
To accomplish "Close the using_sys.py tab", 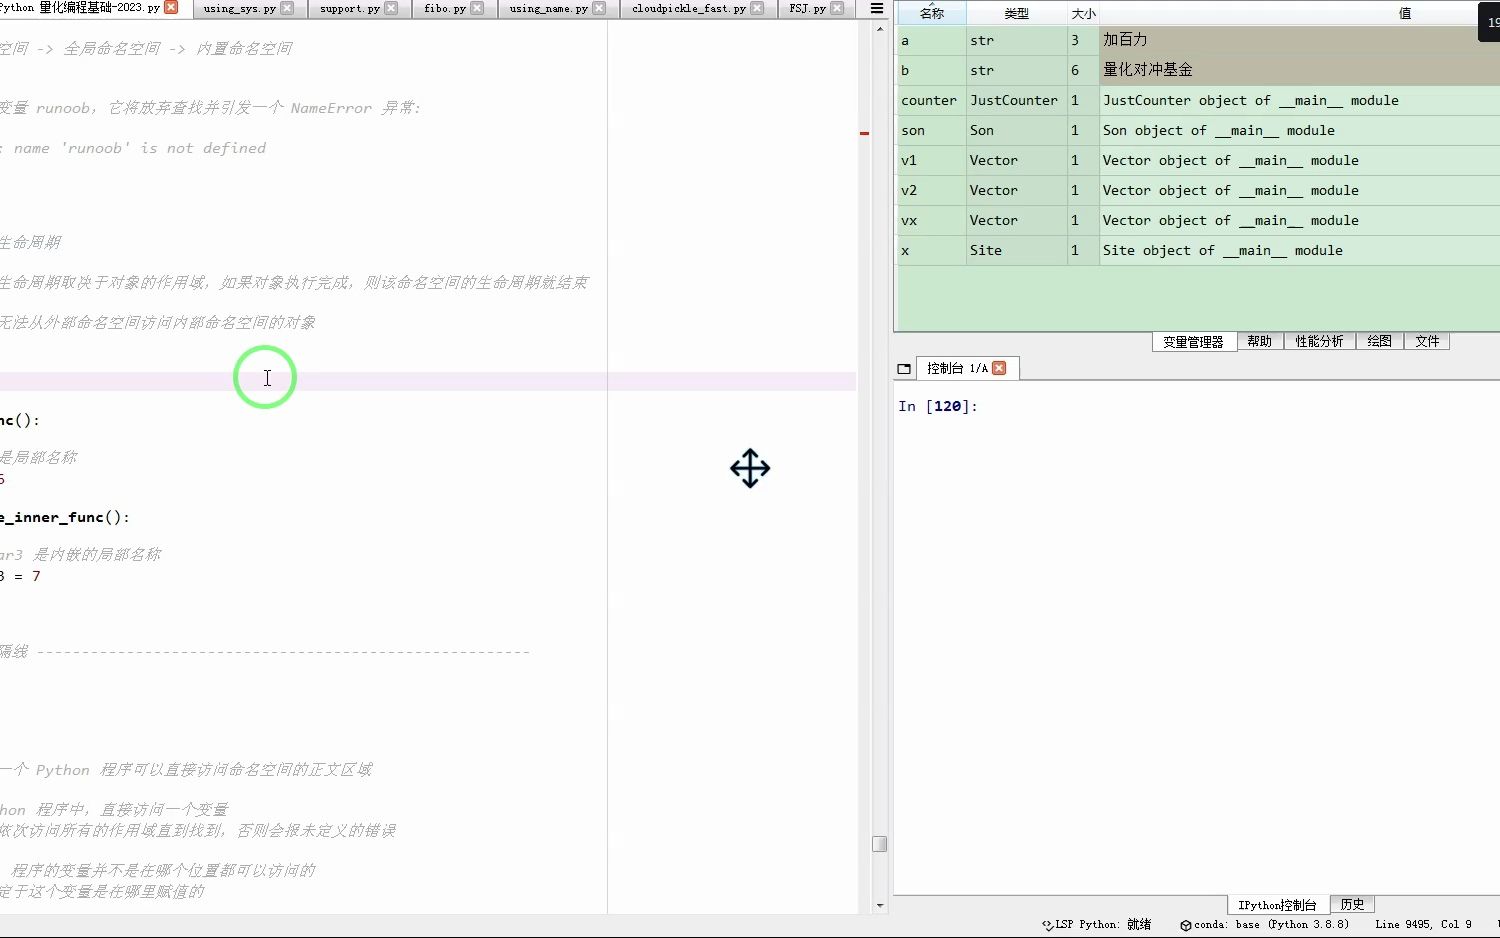I will (x=287, y=8).
